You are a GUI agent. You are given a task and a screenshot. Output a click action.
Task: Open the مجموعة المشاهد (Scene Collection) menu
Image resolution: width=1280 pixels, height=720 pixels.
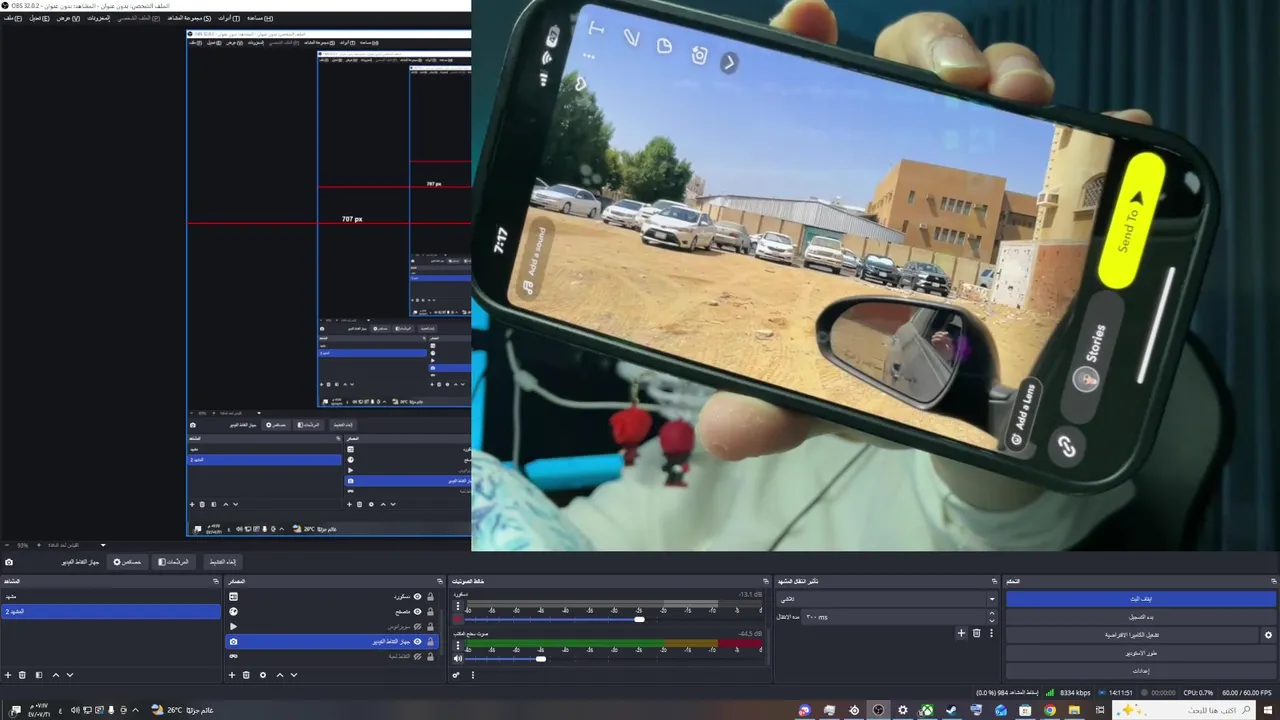tap(188, 18)
